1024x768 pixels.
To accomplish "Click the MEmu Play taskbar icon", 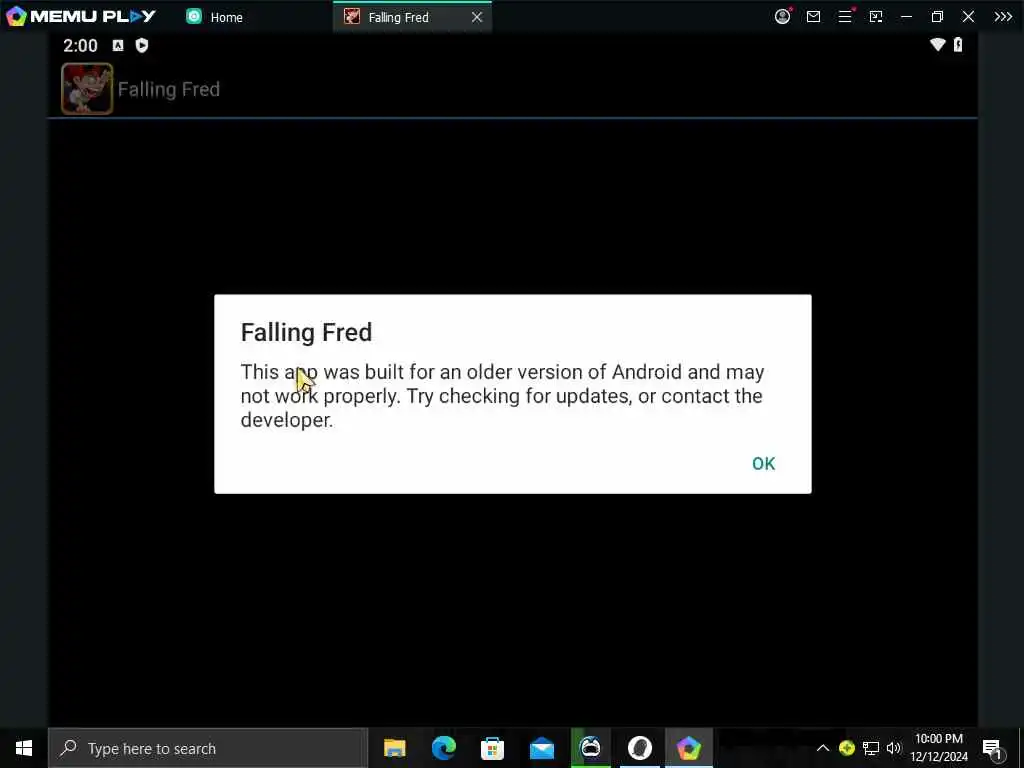I will coord(688,748).
